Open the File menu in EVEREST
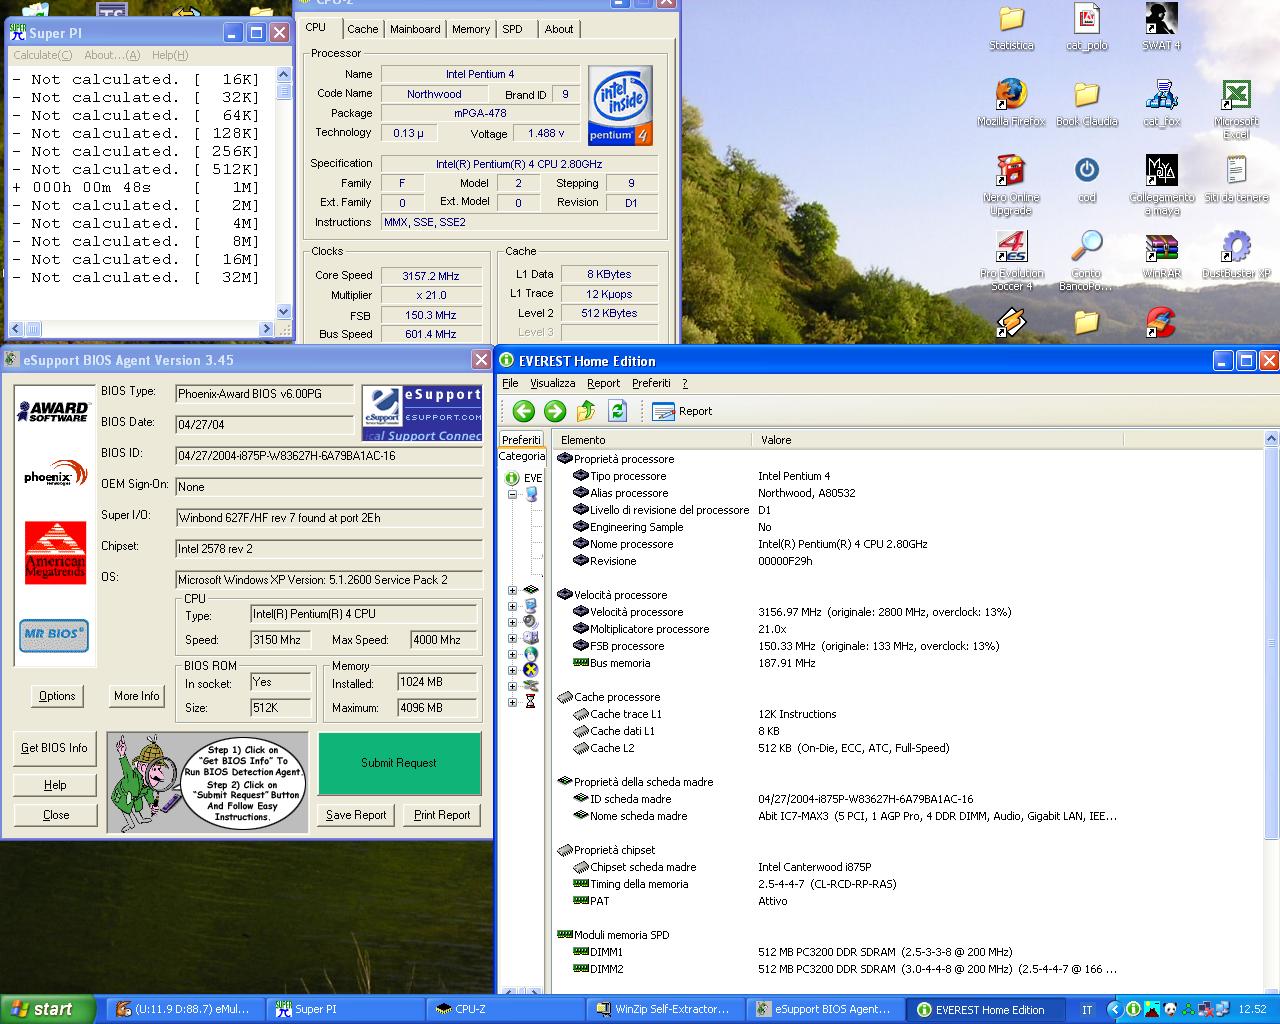The width and height of the screenshot is (1280, 1024). point(510,383)
